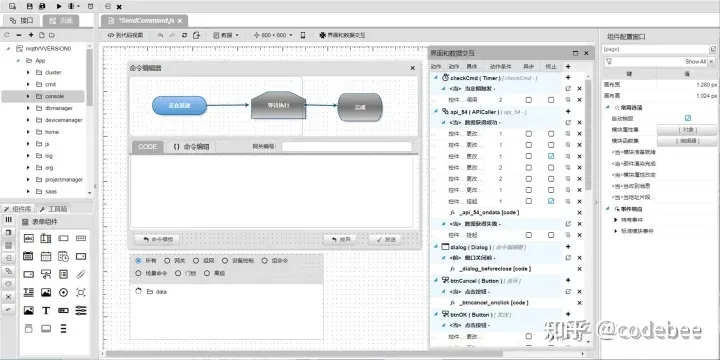Viewport: 720px width, 360px height.
Task: Select the 'abc' text input component icon
Action: coord(28,238)
